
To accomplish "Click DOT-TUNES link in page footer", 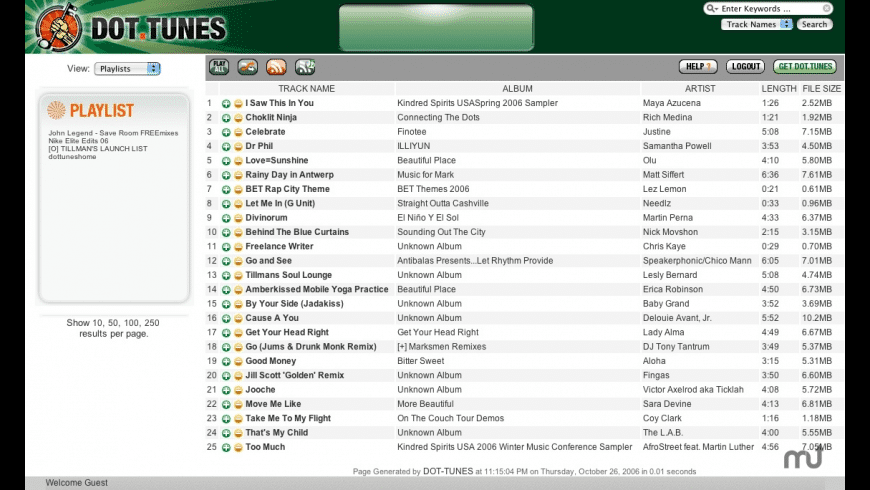I will pyautogui.click(x=448, y=471).
